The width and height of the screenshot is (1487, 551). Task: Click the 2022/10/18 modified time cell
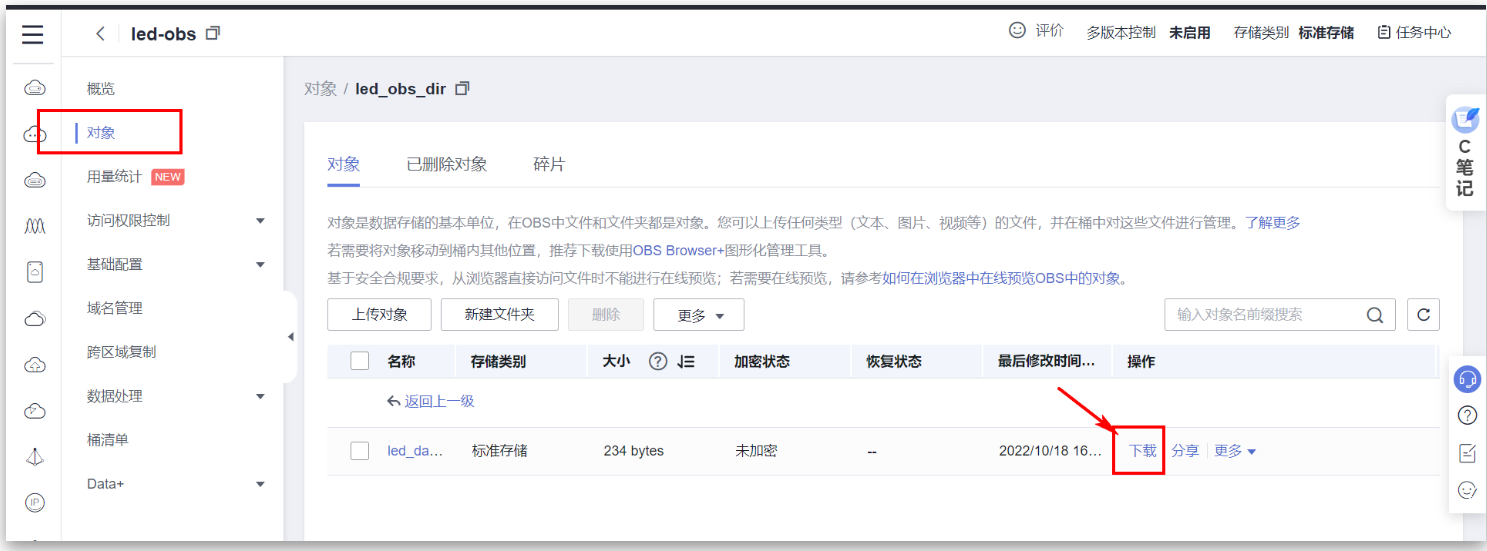point(1050,451)
